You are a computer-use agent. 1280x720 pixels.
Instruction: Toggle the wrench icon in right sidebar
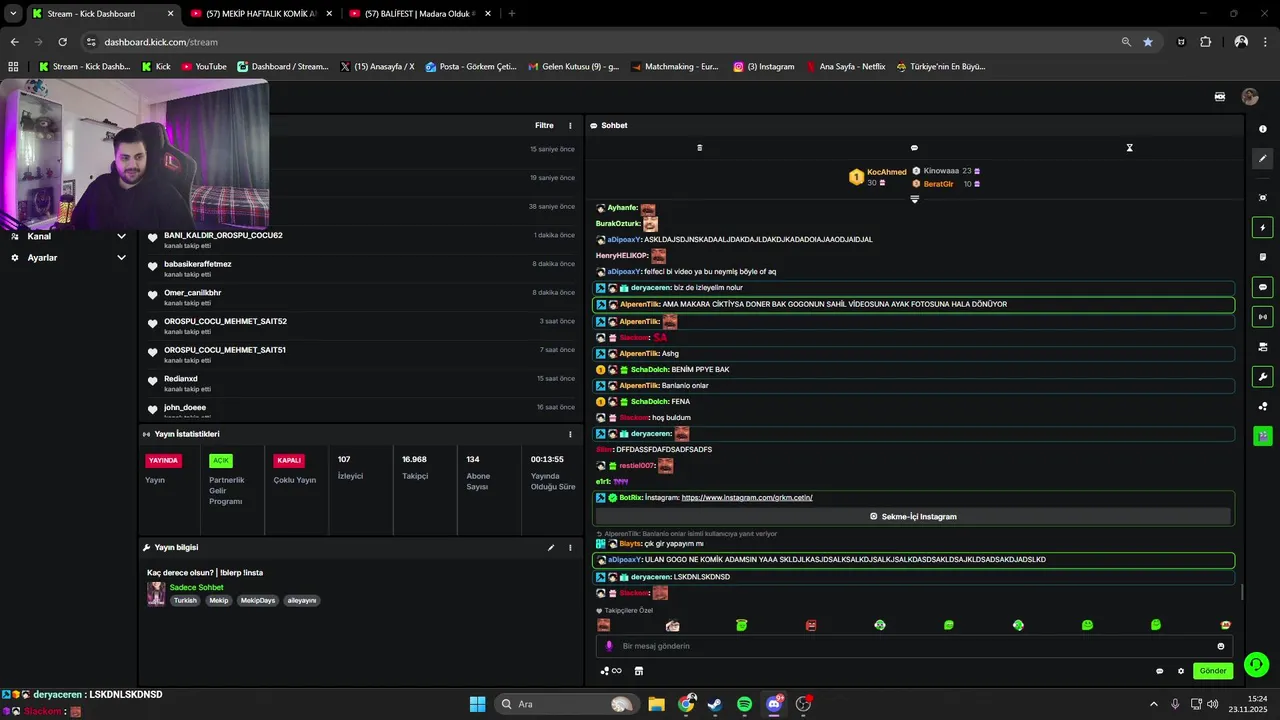1263,377
